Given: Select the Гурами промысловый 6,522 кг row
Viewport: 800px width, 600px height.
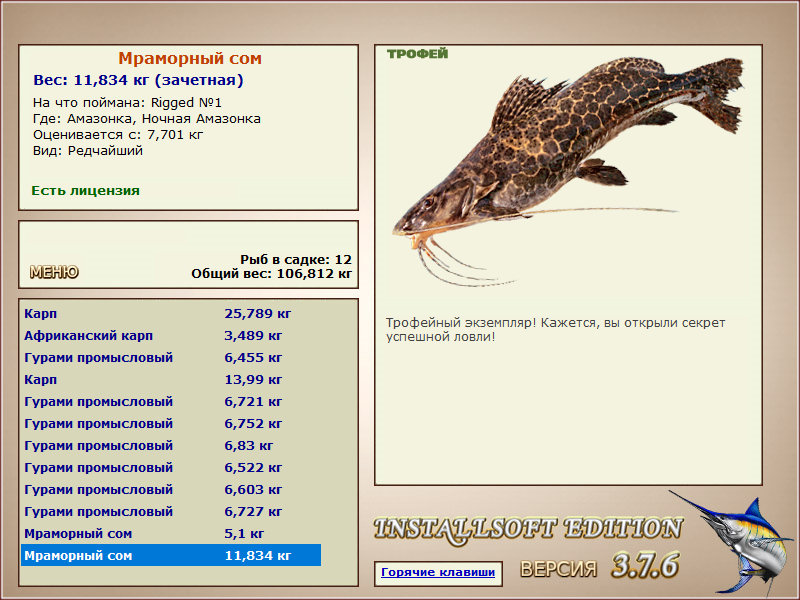Looking at the screenshot, I should click(x=171, y=467).
